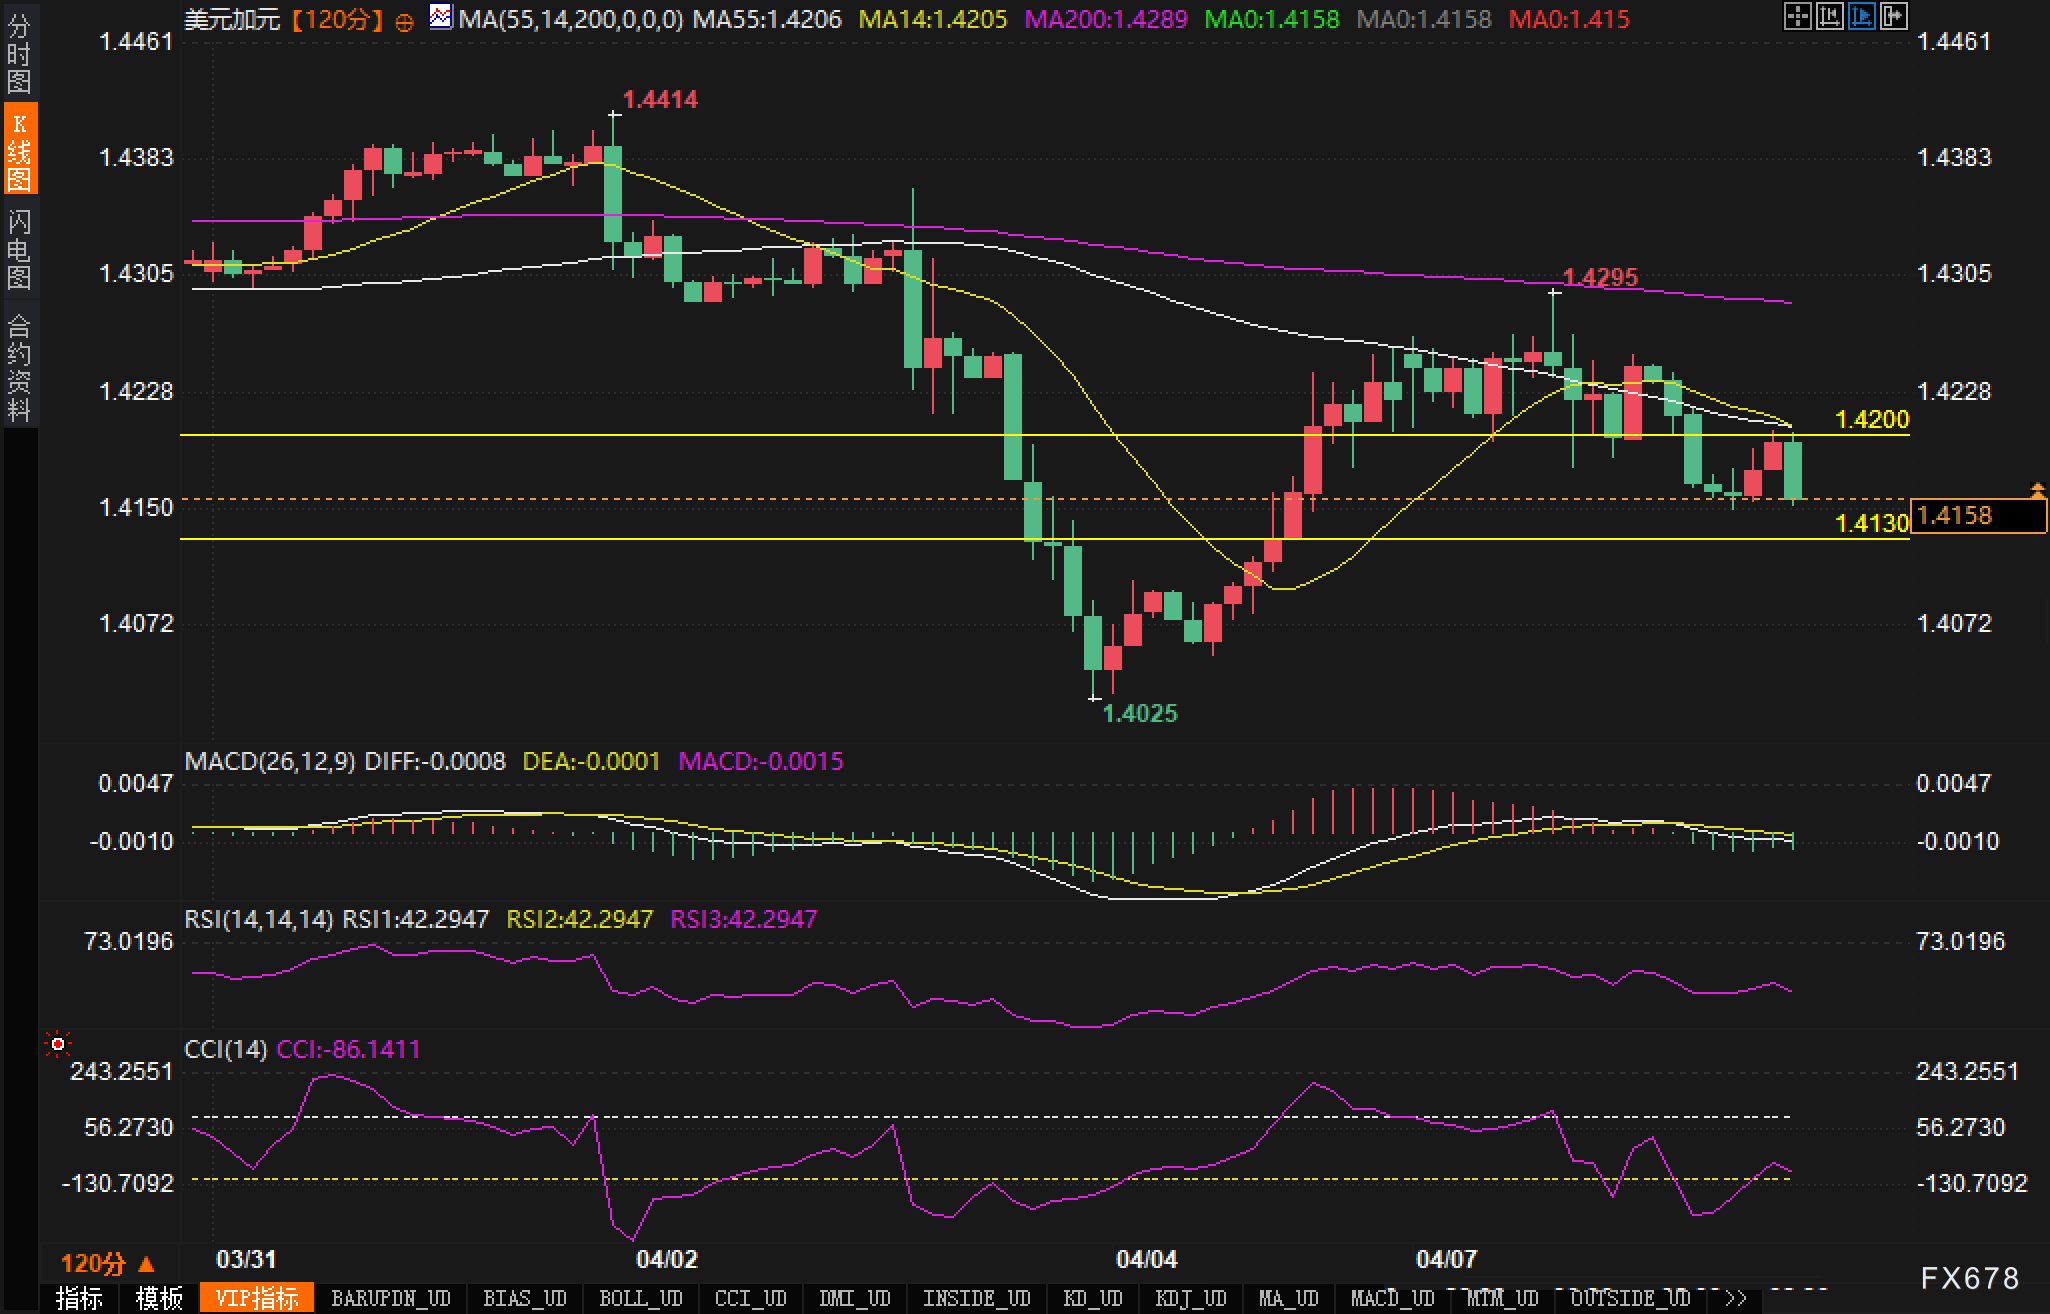The width and height of the screenshot is (2050, 1314).
Task: Open the 闪电图 sidebar view
Action: [19, 248]
